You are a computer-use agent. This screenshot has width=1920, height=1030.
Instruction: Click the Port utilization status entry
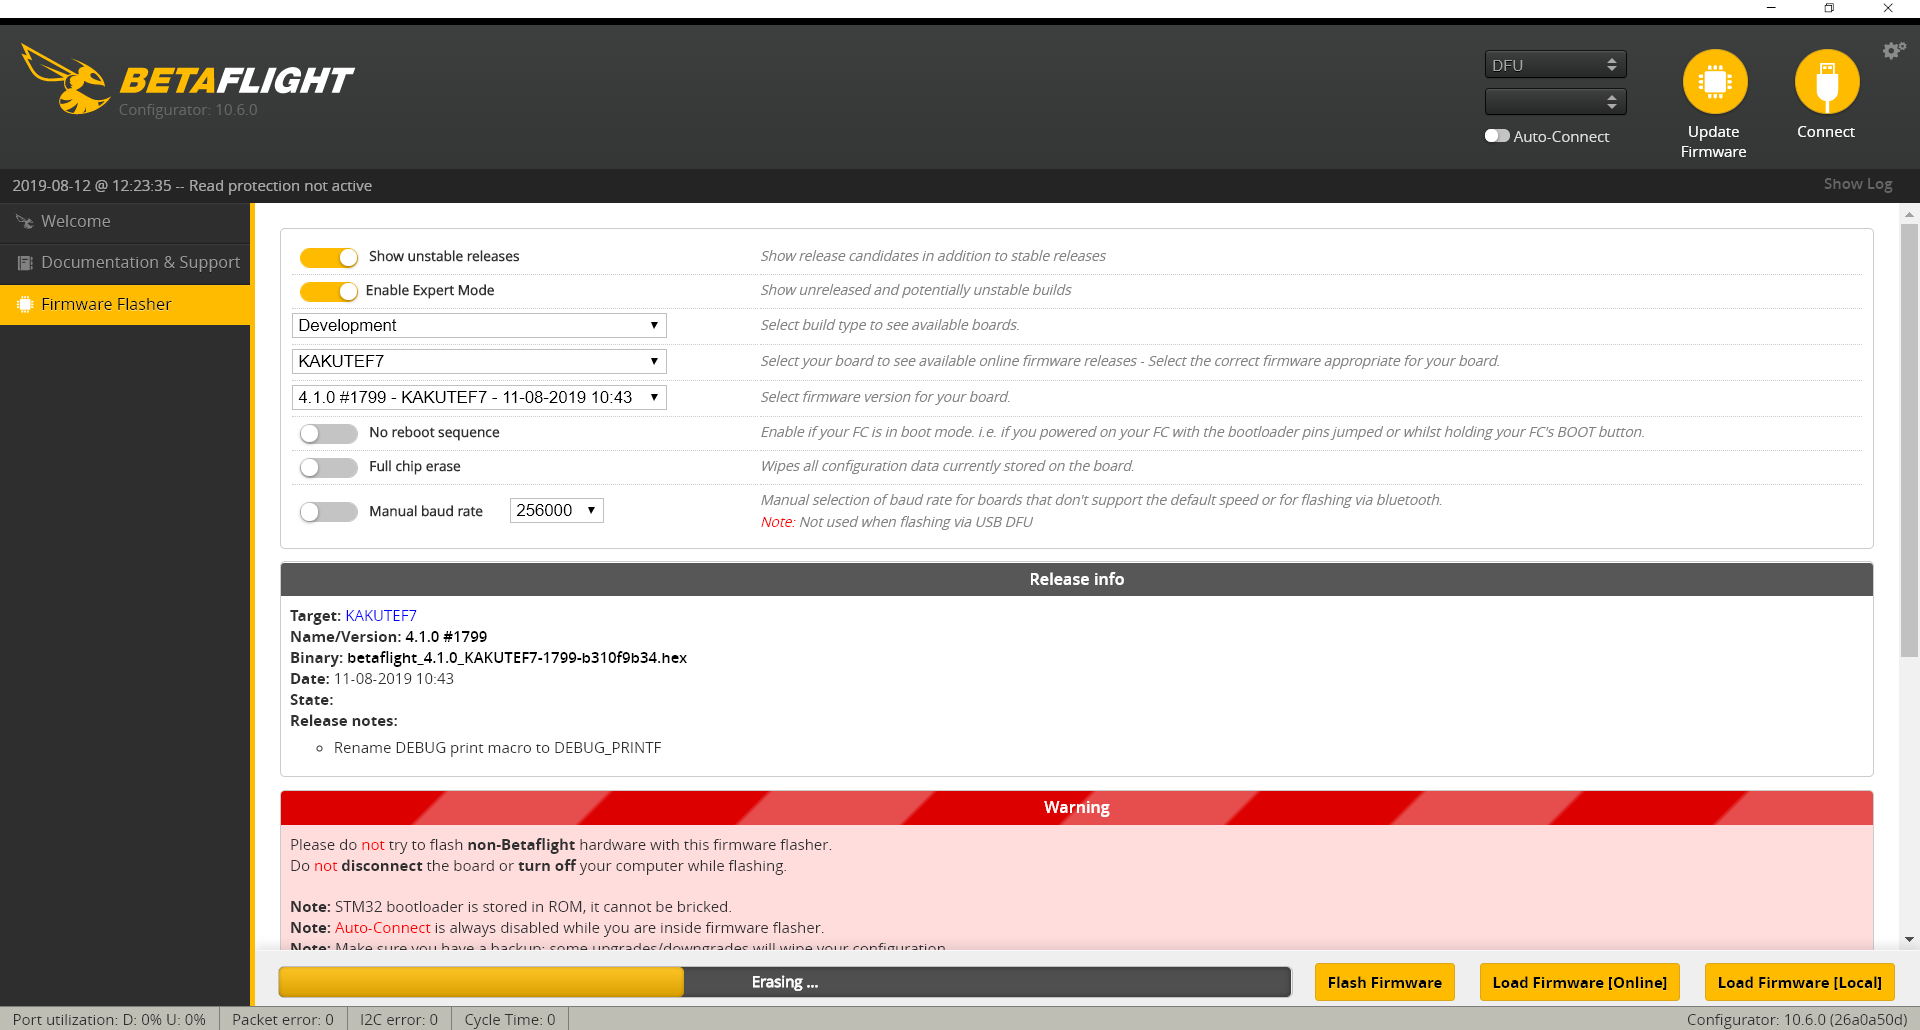(109, 1019)
